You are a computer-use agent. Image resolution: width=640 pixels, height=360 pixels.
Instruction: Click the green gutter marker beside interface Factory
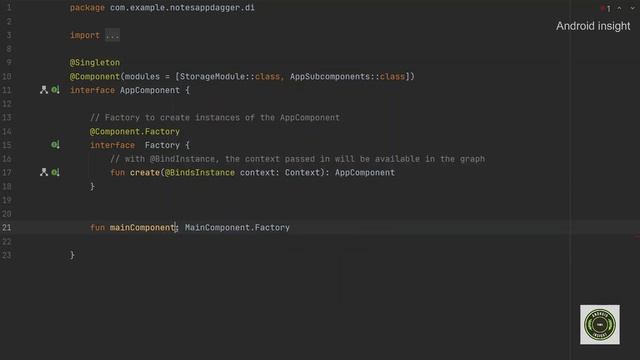pyautogui.click(x=55, y=144)
